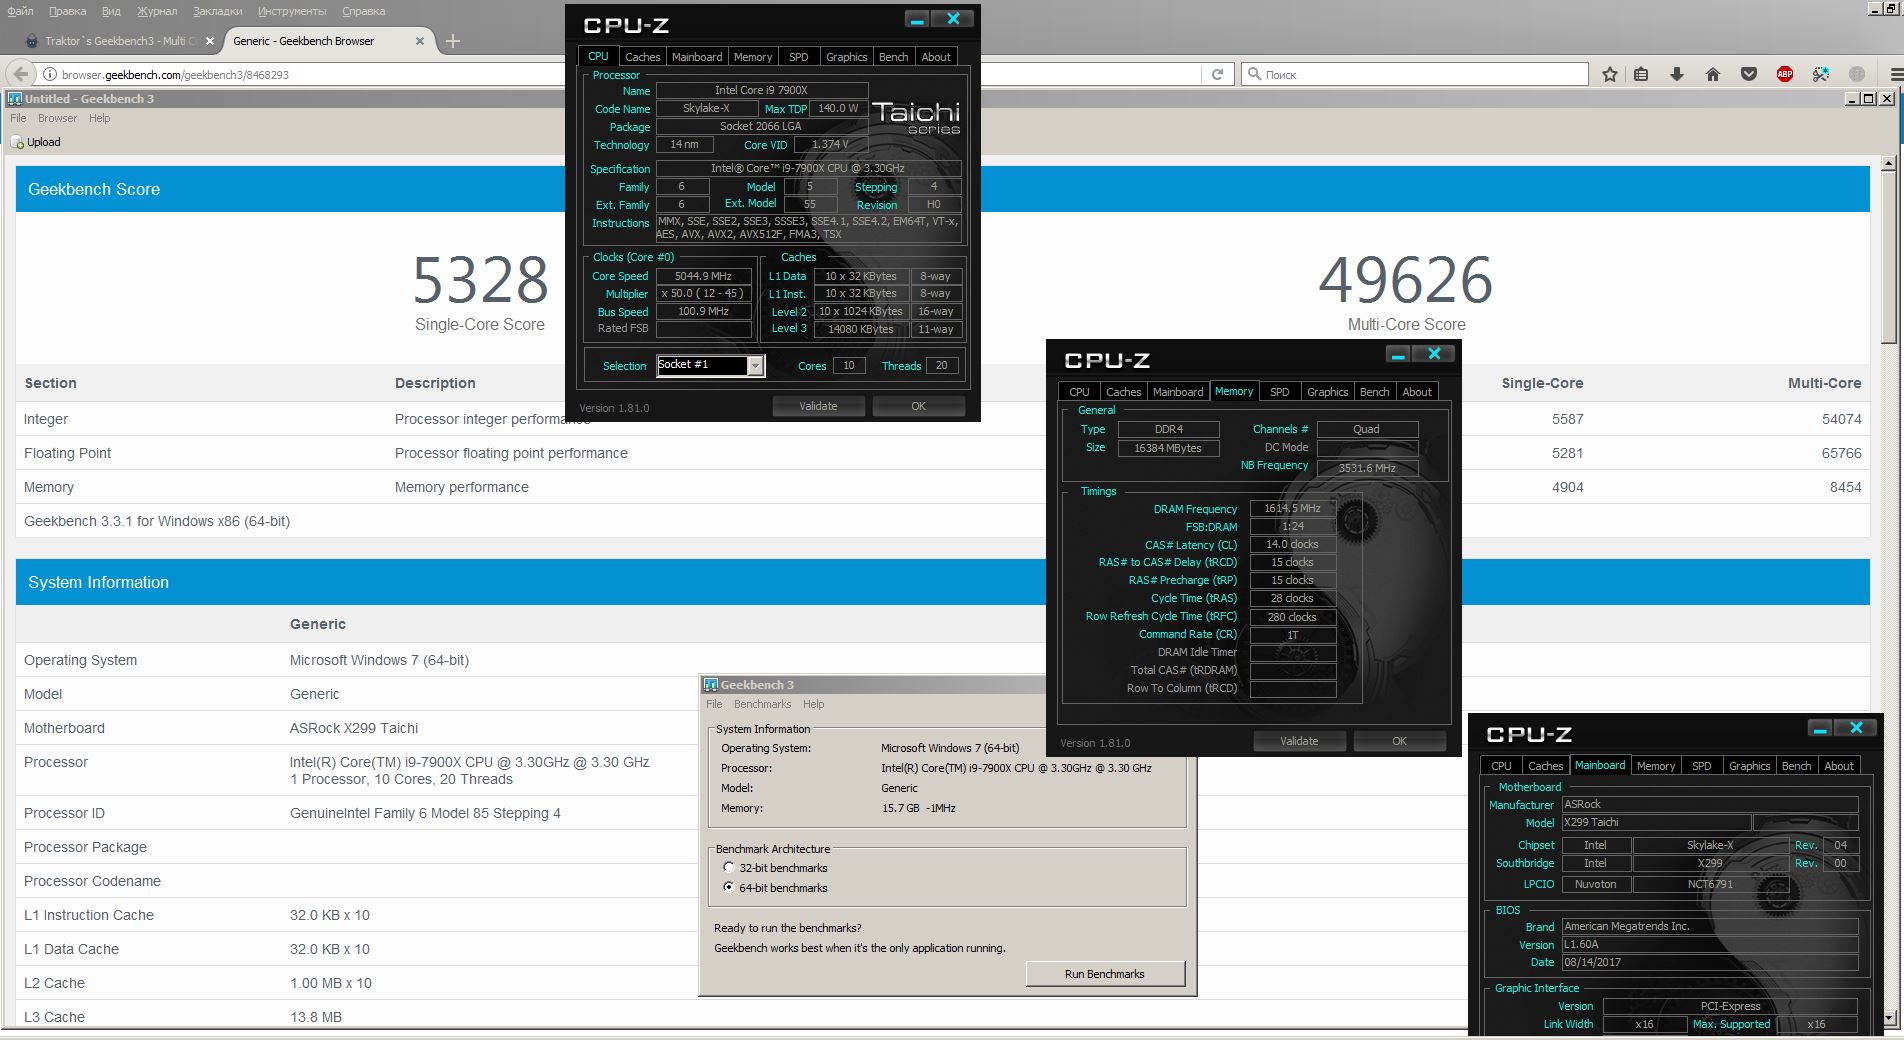Open the Закладки menu
The height and width of the screenshot is (1040, 1904).
218,11
